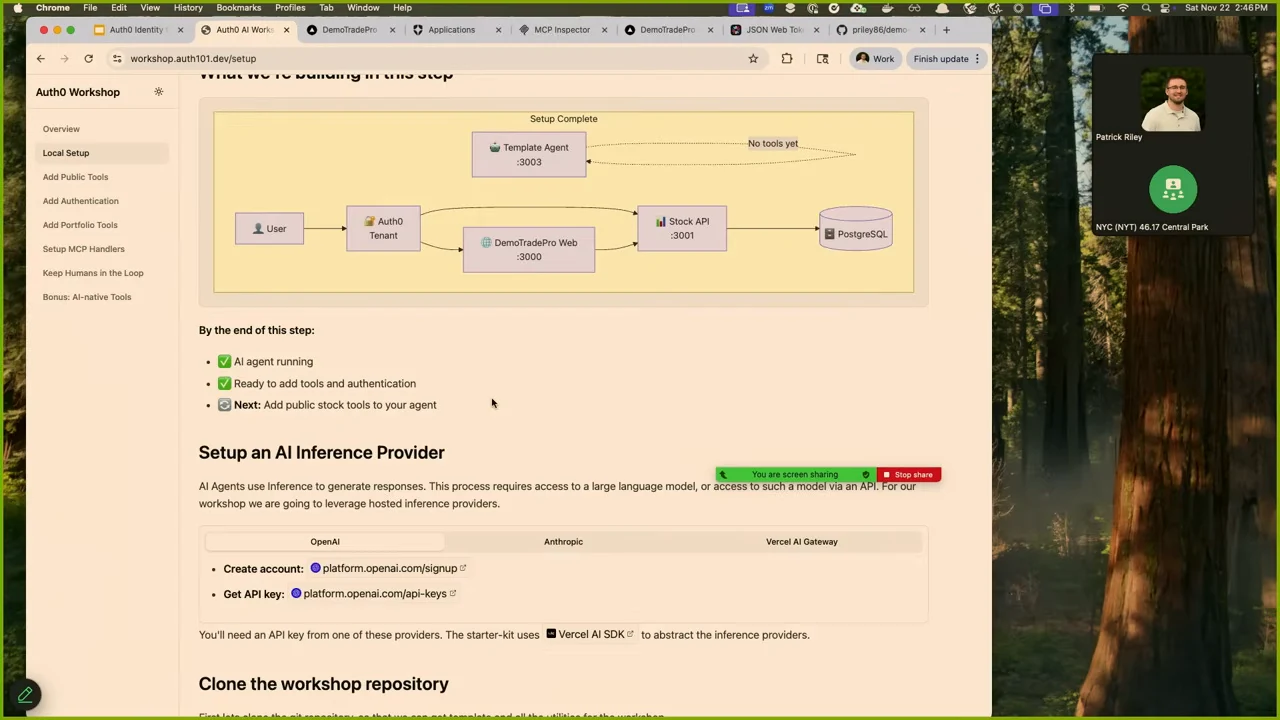1280x720 pixels.
Task: Open the Chrome extensions puzzle icon
Action: click(787, 59)
